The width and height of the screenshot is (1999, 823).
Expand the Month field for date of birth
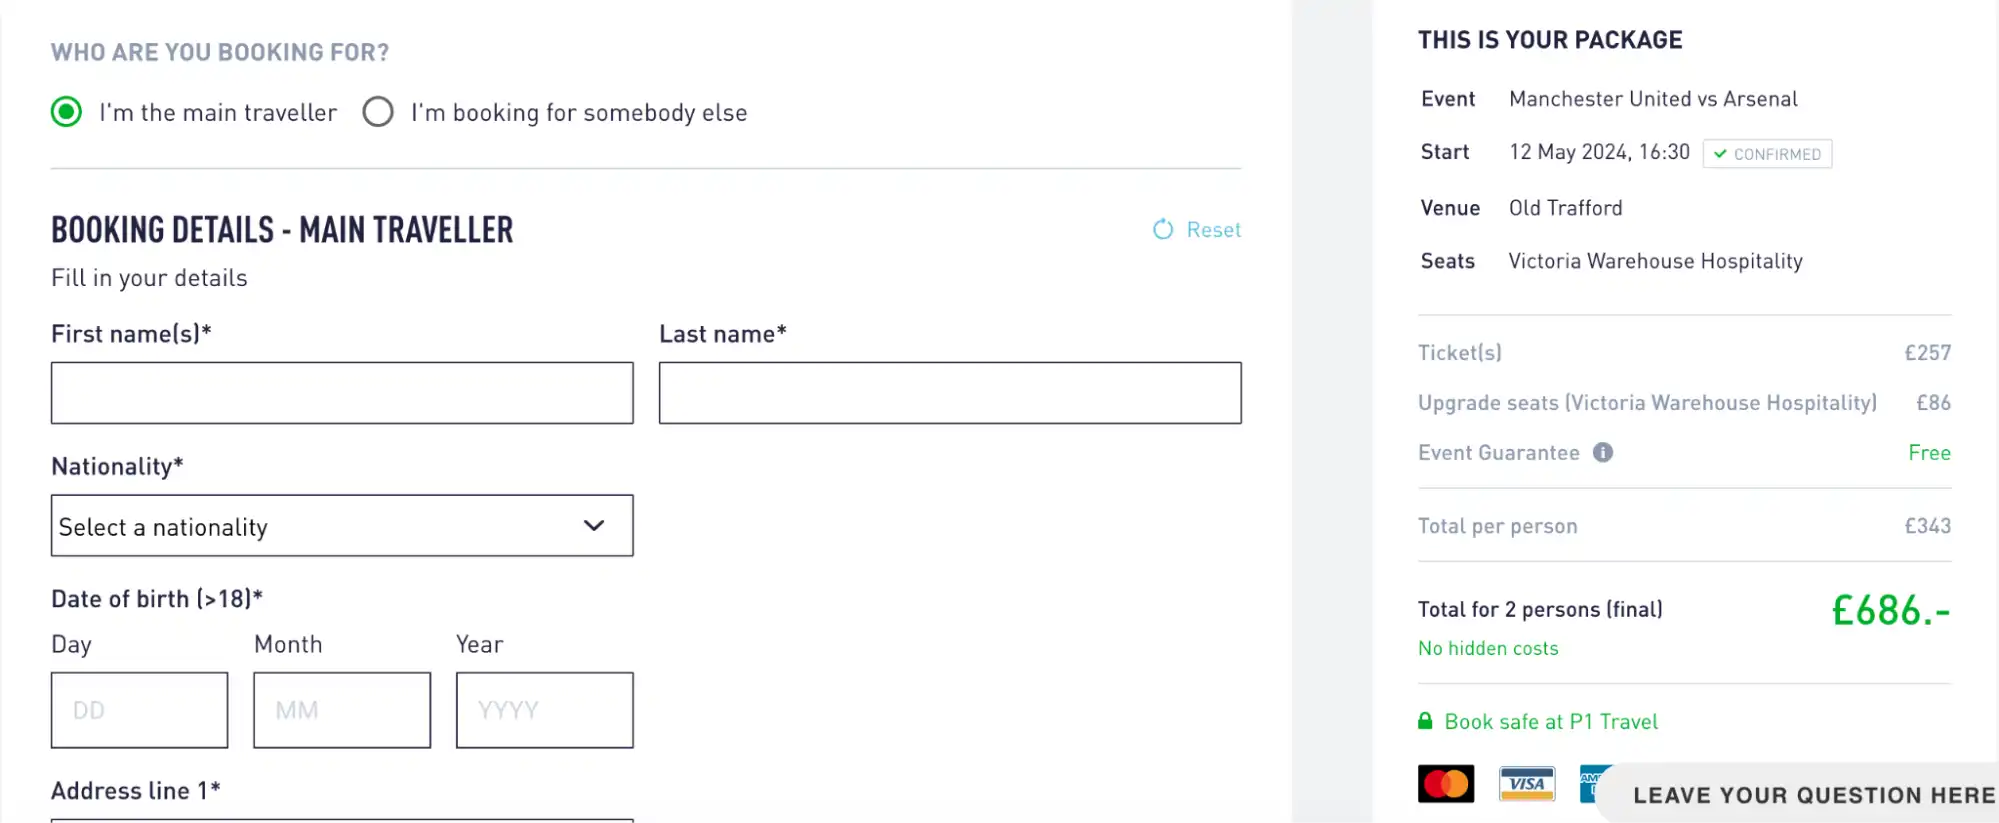tap(341, 709)
